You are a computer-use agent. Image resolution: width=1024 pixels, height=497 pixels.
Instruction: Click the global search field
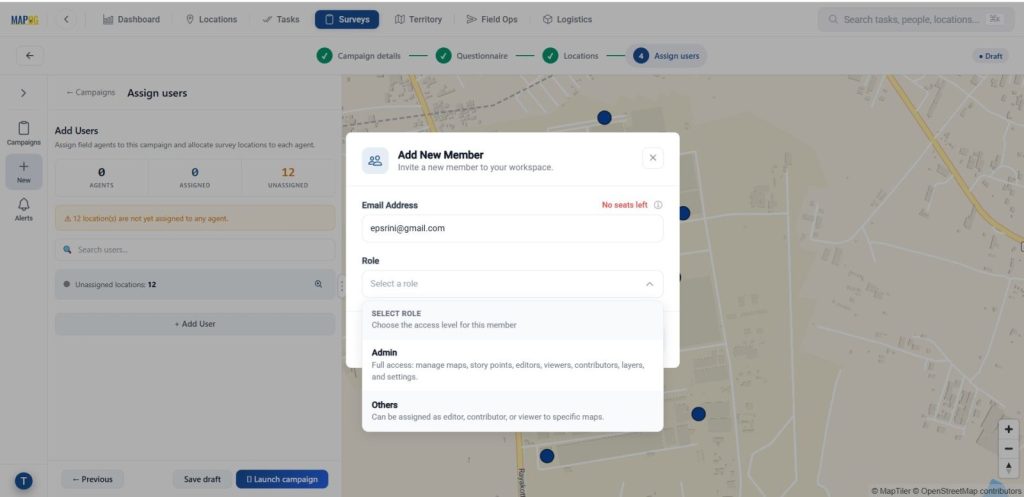(914, 20)
